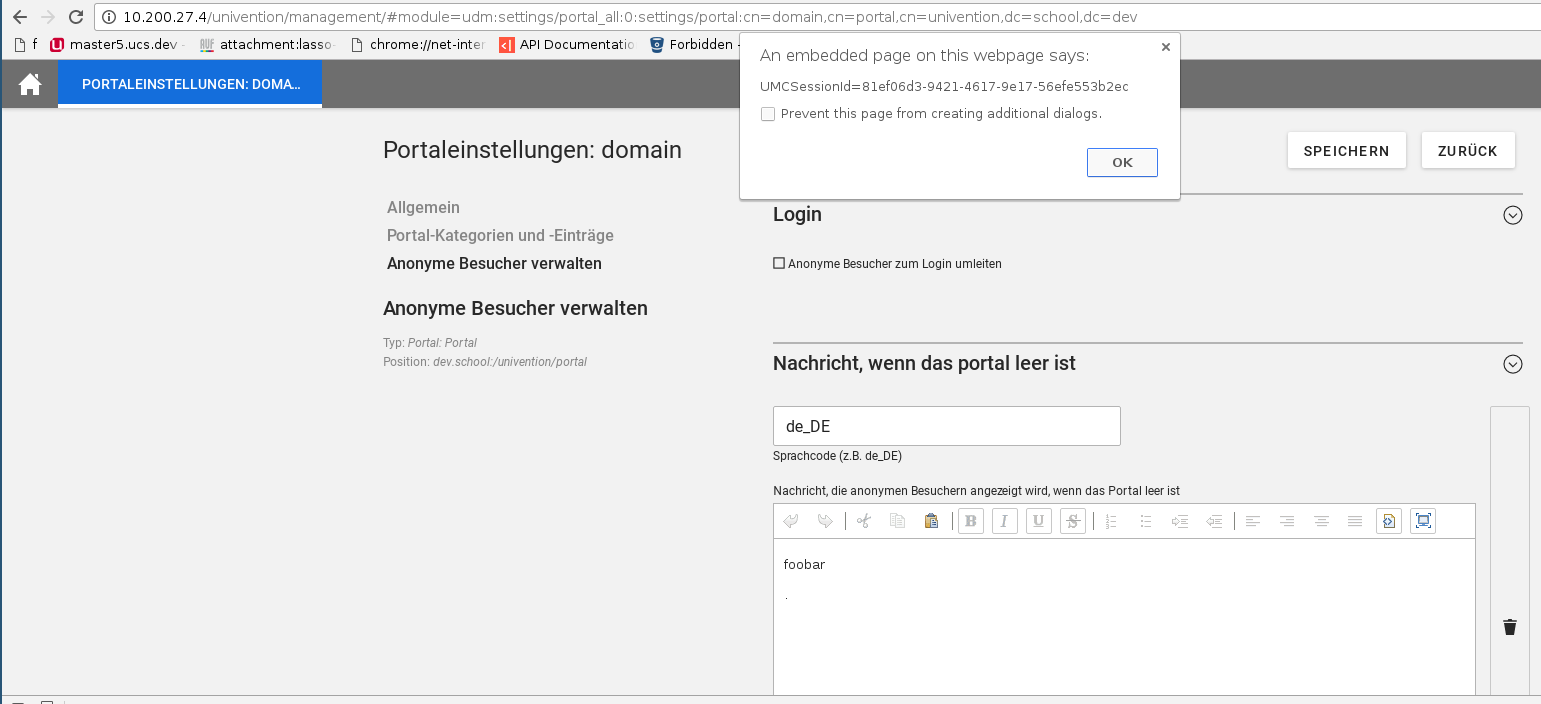This screenshot has width=1541, height=704.
Task: Open the HTML source view icon
Action: coord(1388,521)
